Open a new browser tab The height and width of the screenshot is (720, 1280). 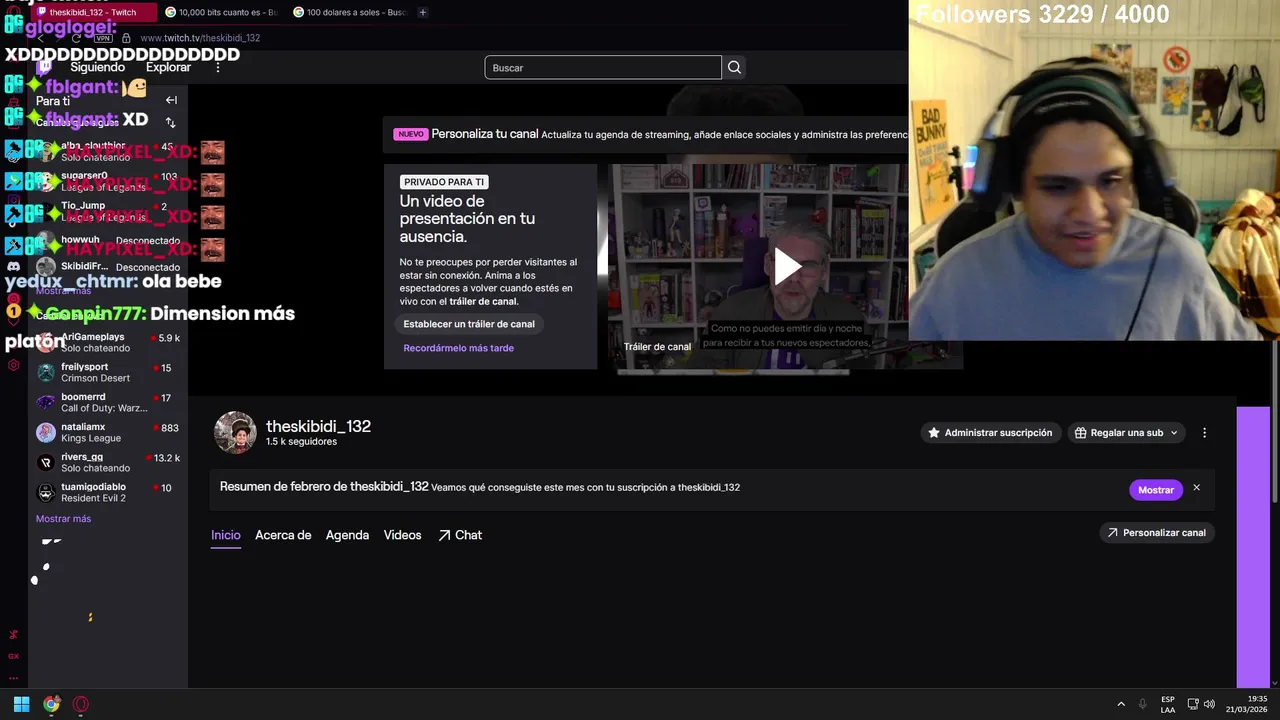tap(423, 12)
